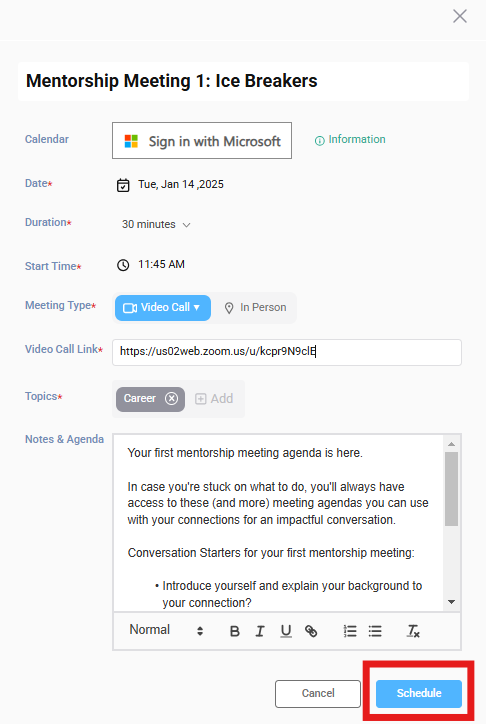Expand the Video Call dropdown arrow
The height and width of the screenshot is (724, 486).
197,308
